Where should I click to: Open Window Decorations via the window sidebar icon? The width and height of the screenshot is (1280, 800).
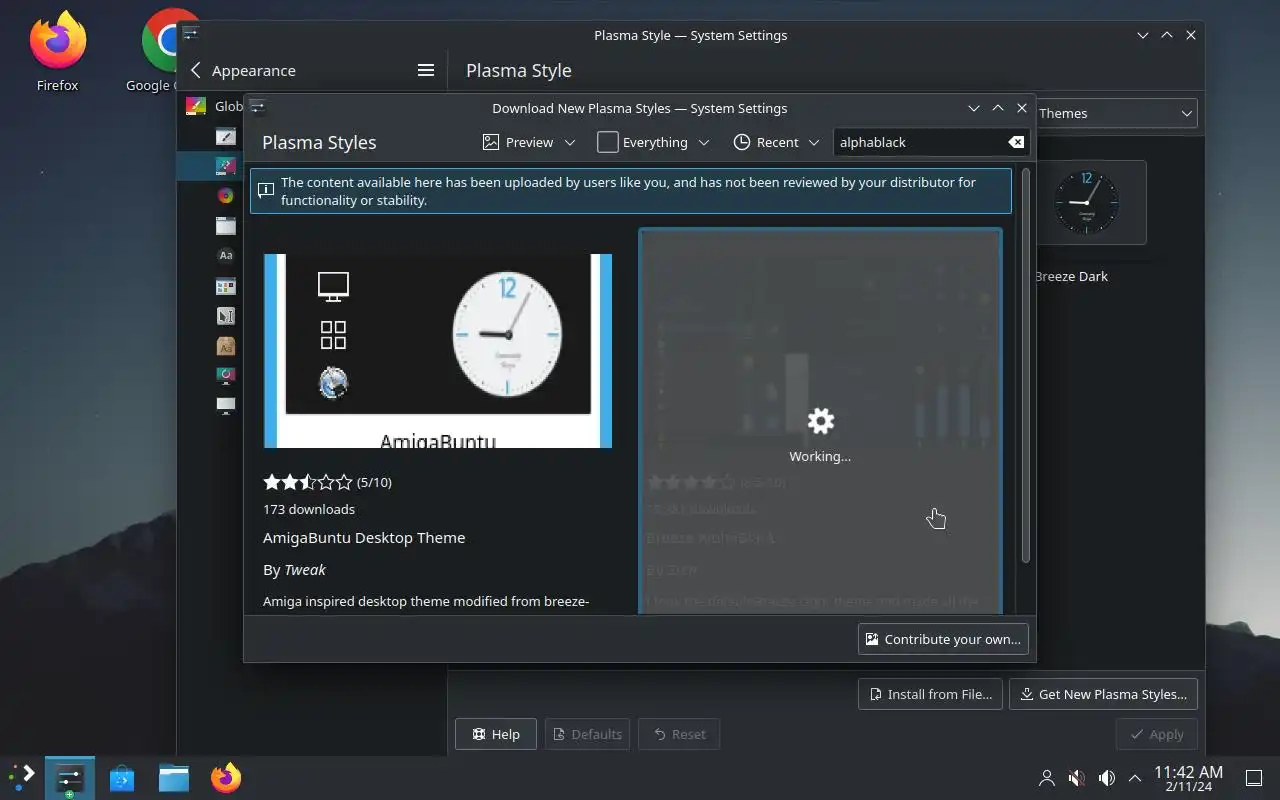[226, 226]
